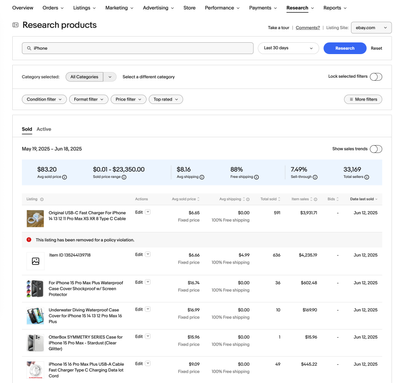Sort by Total sold column arrows
The width and height of the screenshot is (400, 383).
(x=279, y=199)
